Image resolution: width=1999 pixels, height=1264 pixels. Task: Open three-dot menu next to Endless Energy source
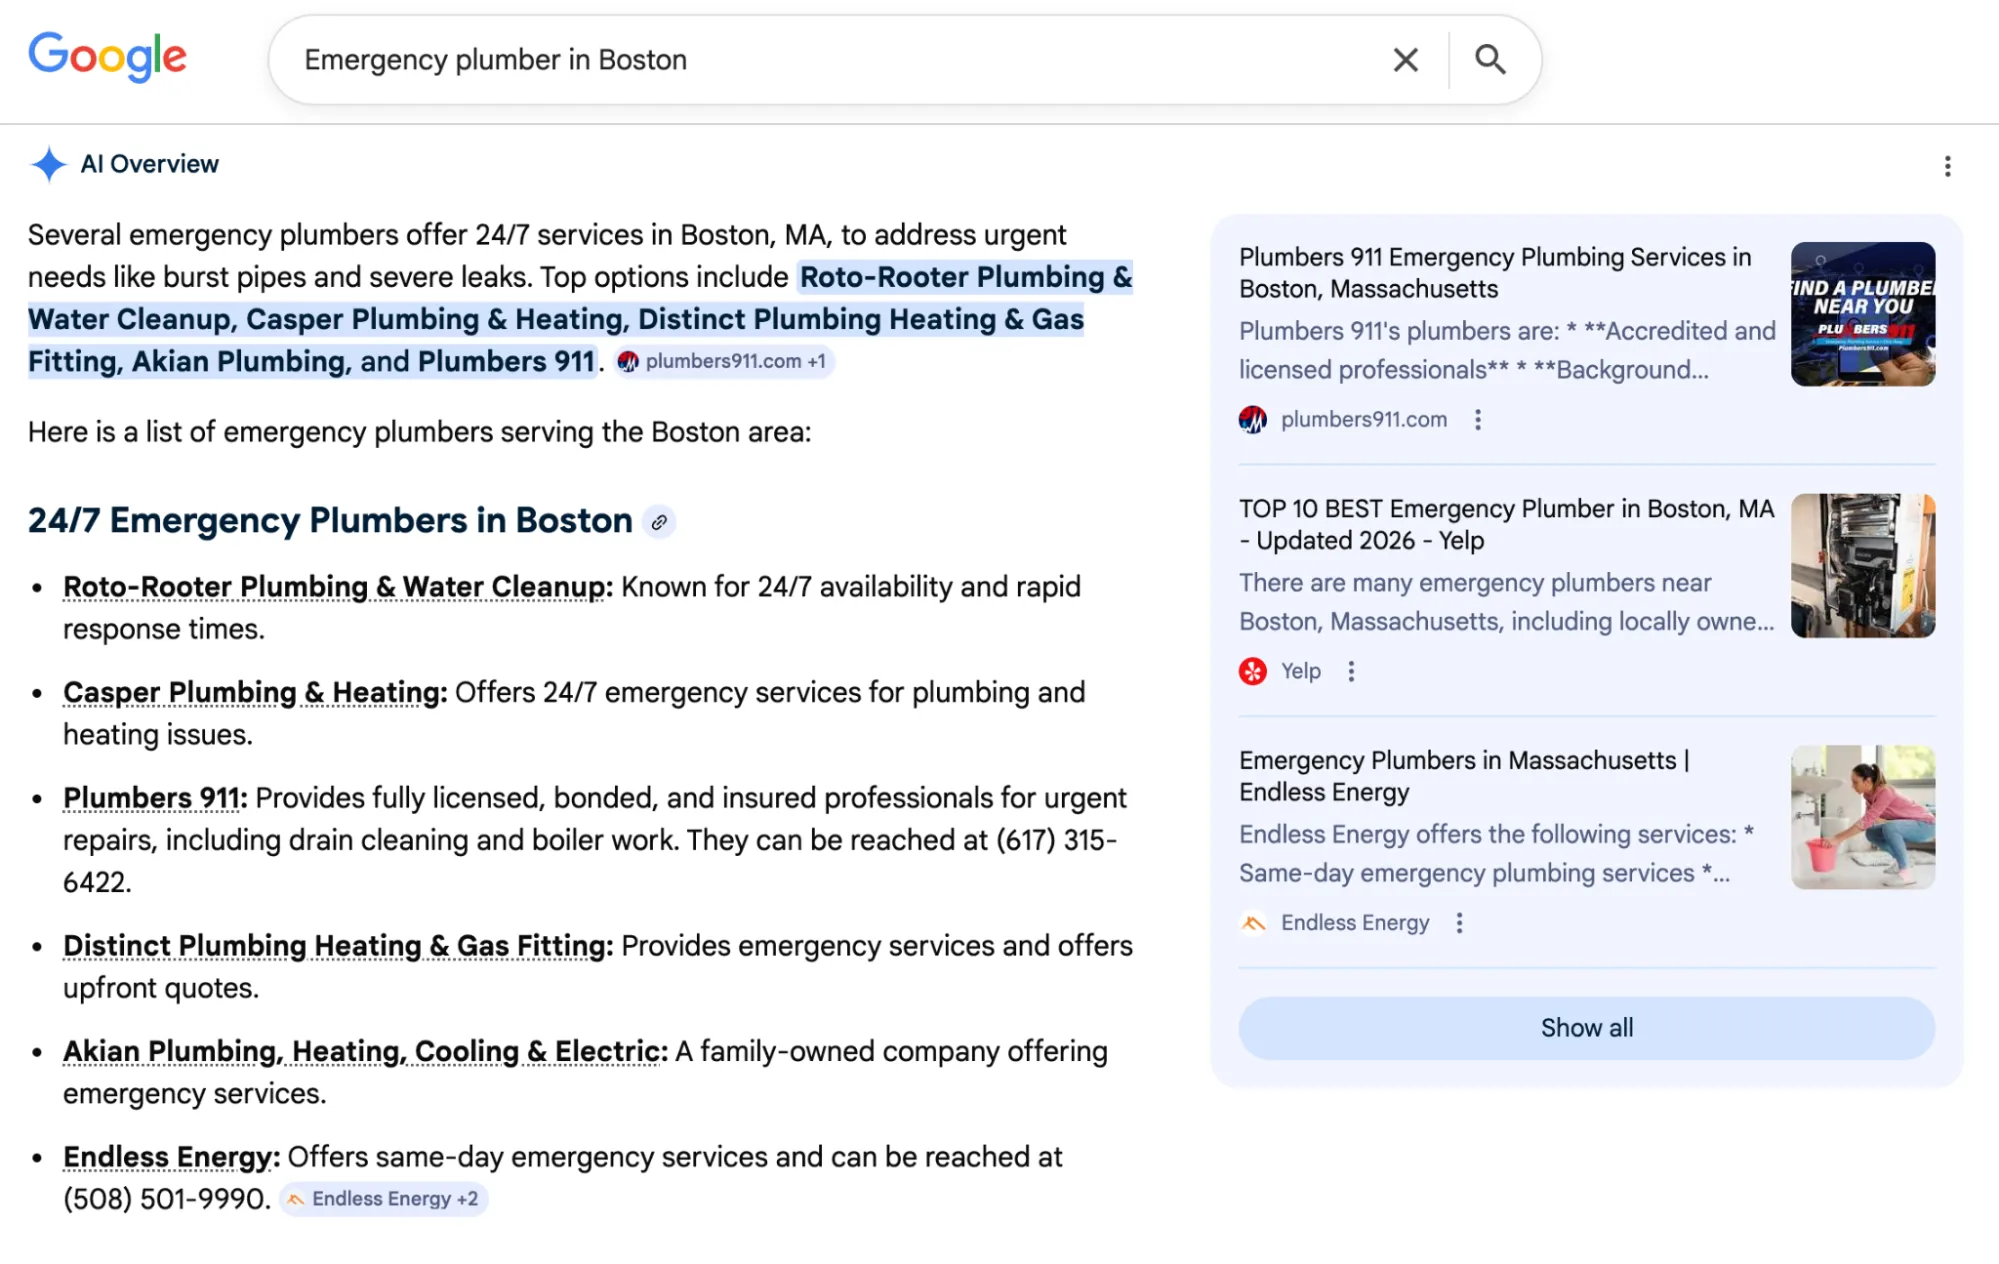[1459, 923]
